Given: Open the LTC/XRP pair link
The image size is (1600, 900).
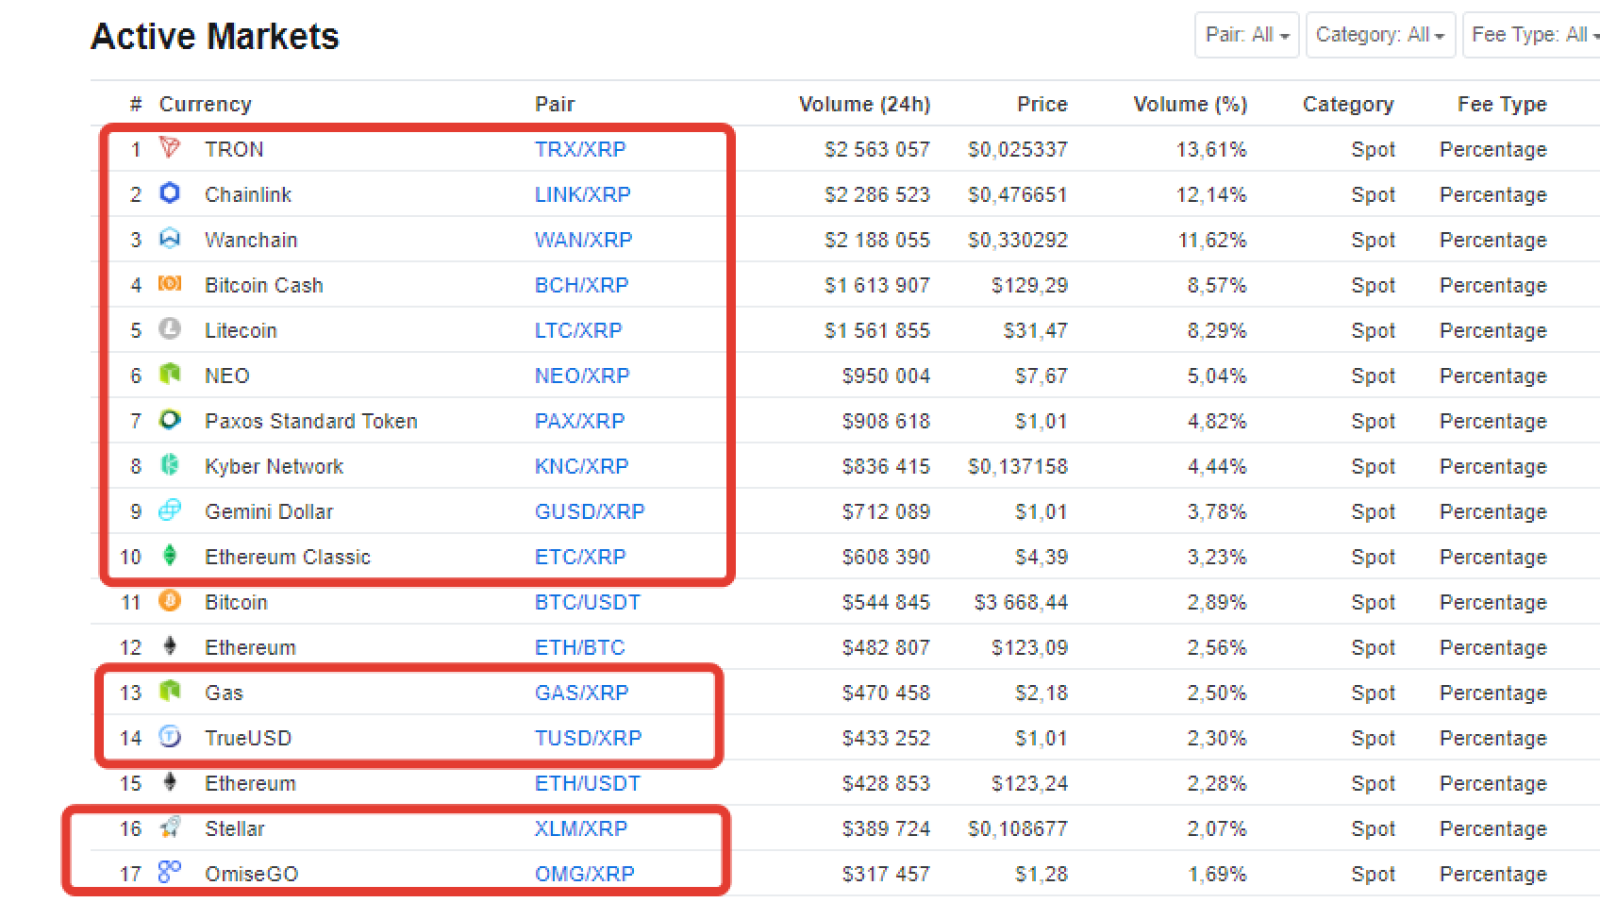Looking at the screenshot, I should [578, 331].
